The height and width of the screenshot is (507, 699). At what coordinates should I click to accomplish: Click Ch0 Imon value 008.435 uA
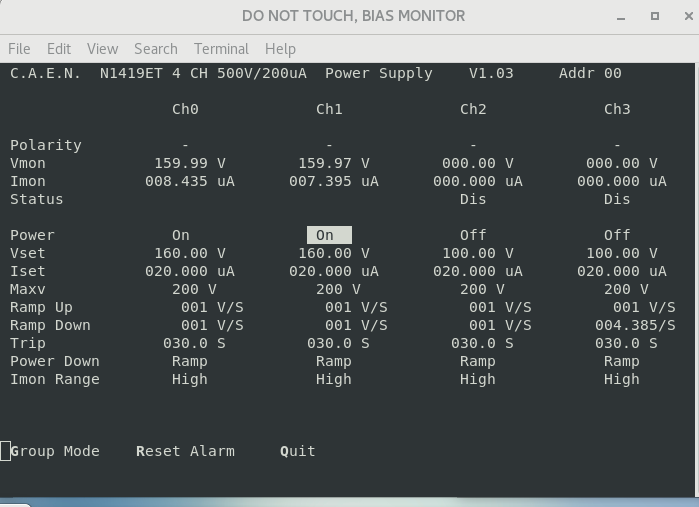pyautogui.click(x=190, y=181)
